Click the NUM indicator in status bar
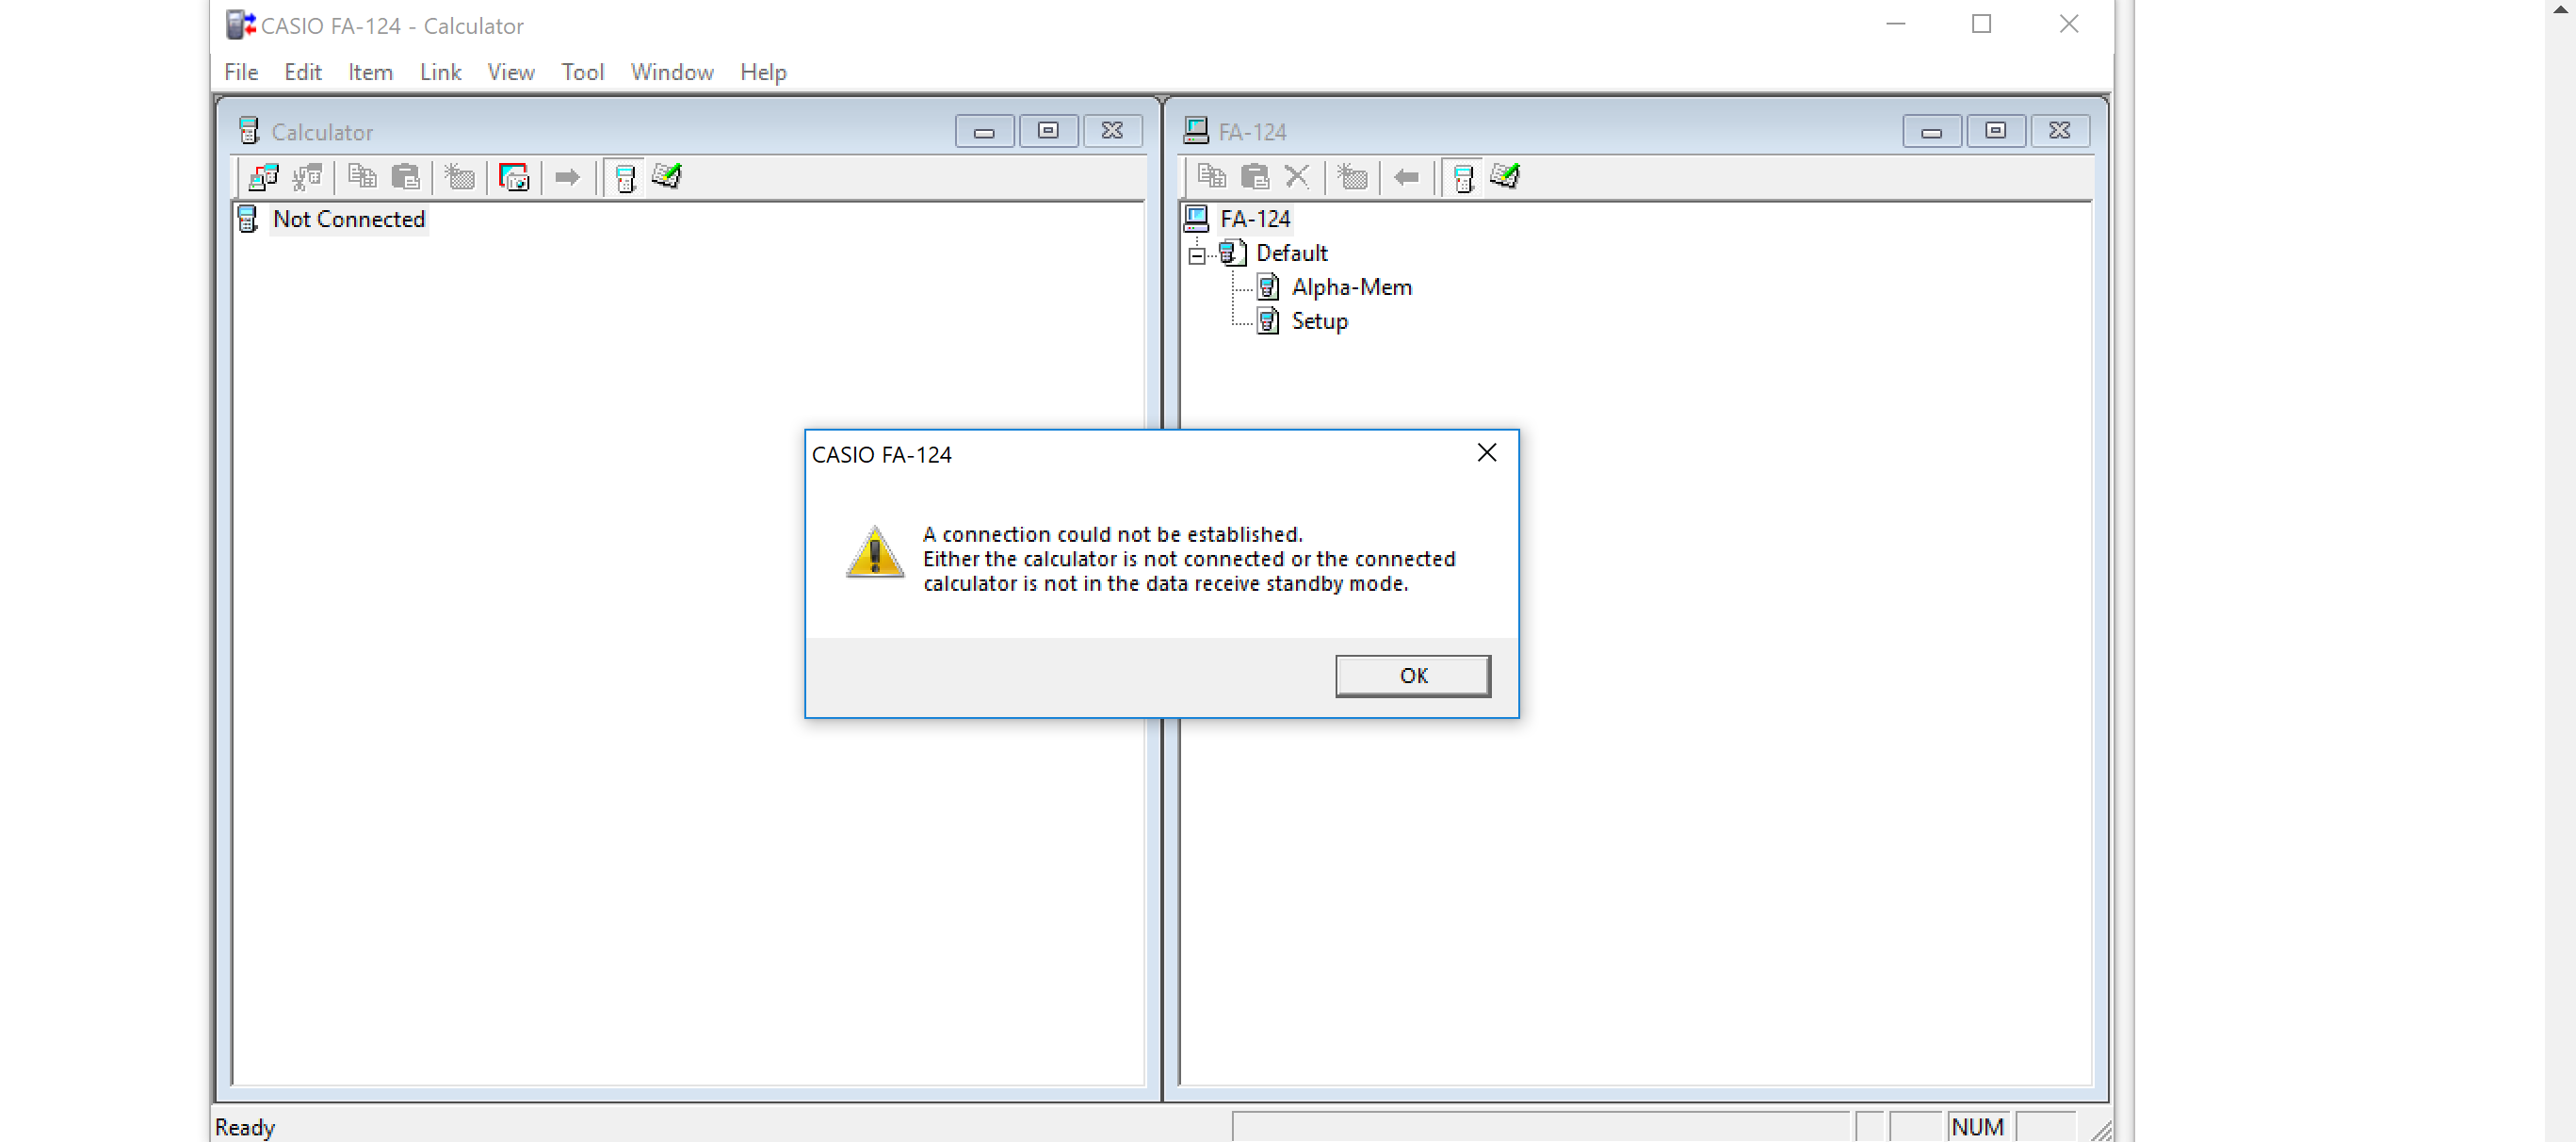Screen dimensions: 2576x1142 pyautogui.click(x=1977, y=1127)
